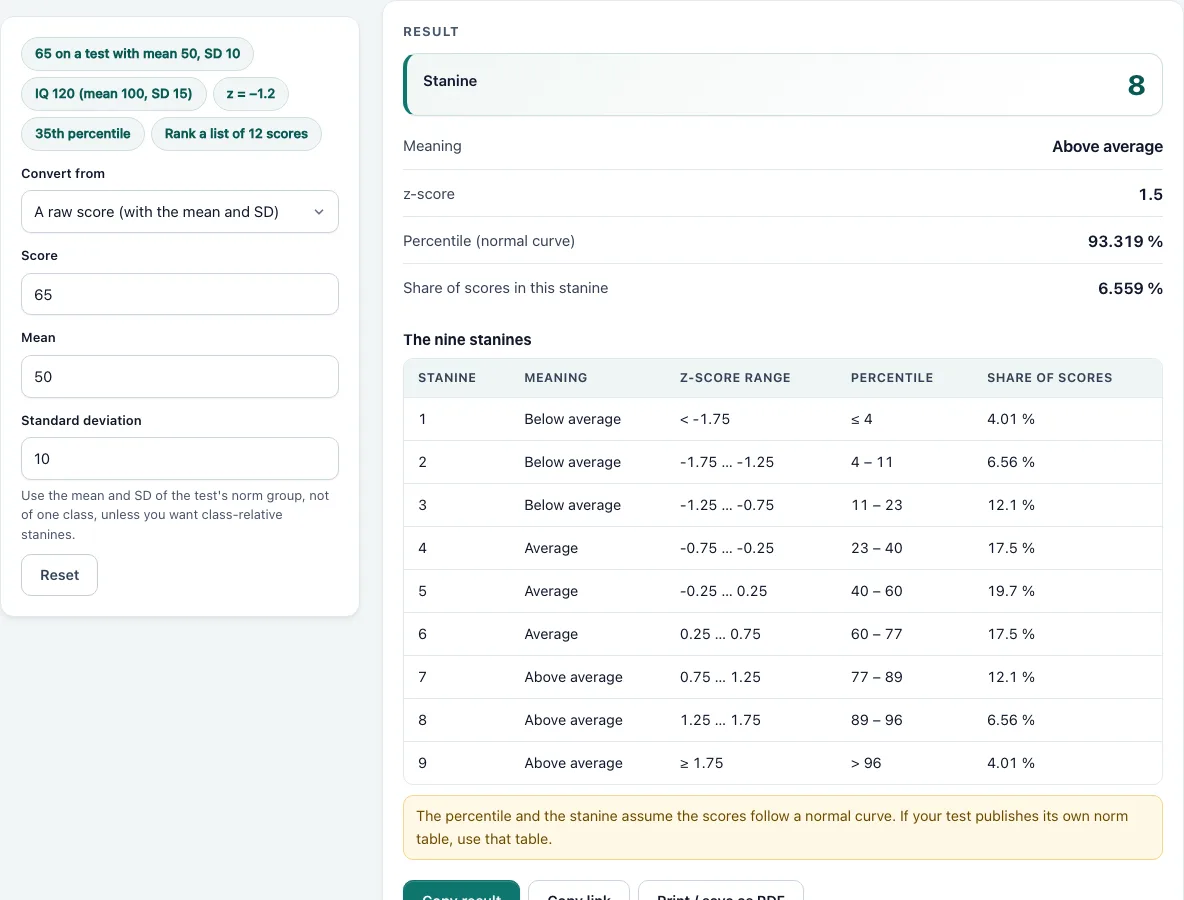Click the normal curve assumption note

[x=783, y=828]
